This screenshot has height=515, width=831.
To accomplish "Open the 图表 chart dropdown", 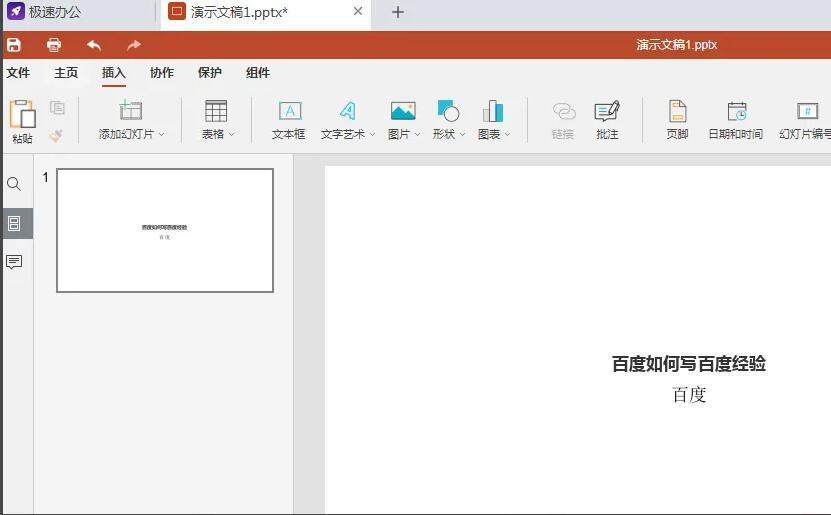I will coord(507,134).
